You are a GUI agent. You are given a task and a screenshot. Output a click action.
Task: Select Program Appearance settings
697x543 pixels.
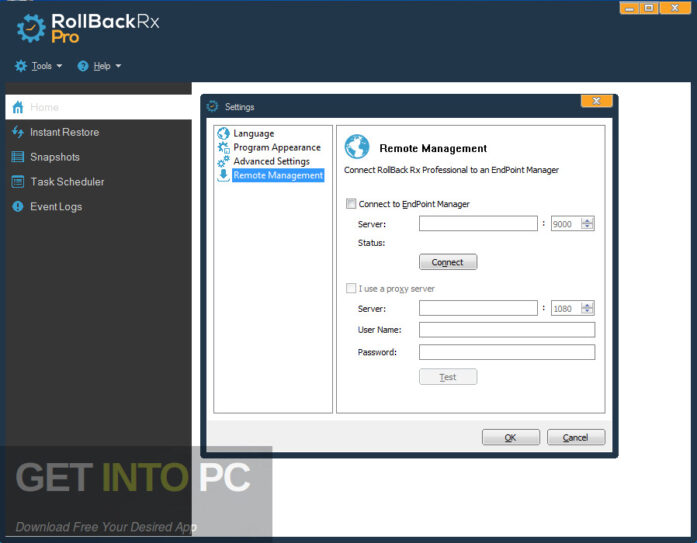click(277, 147)
